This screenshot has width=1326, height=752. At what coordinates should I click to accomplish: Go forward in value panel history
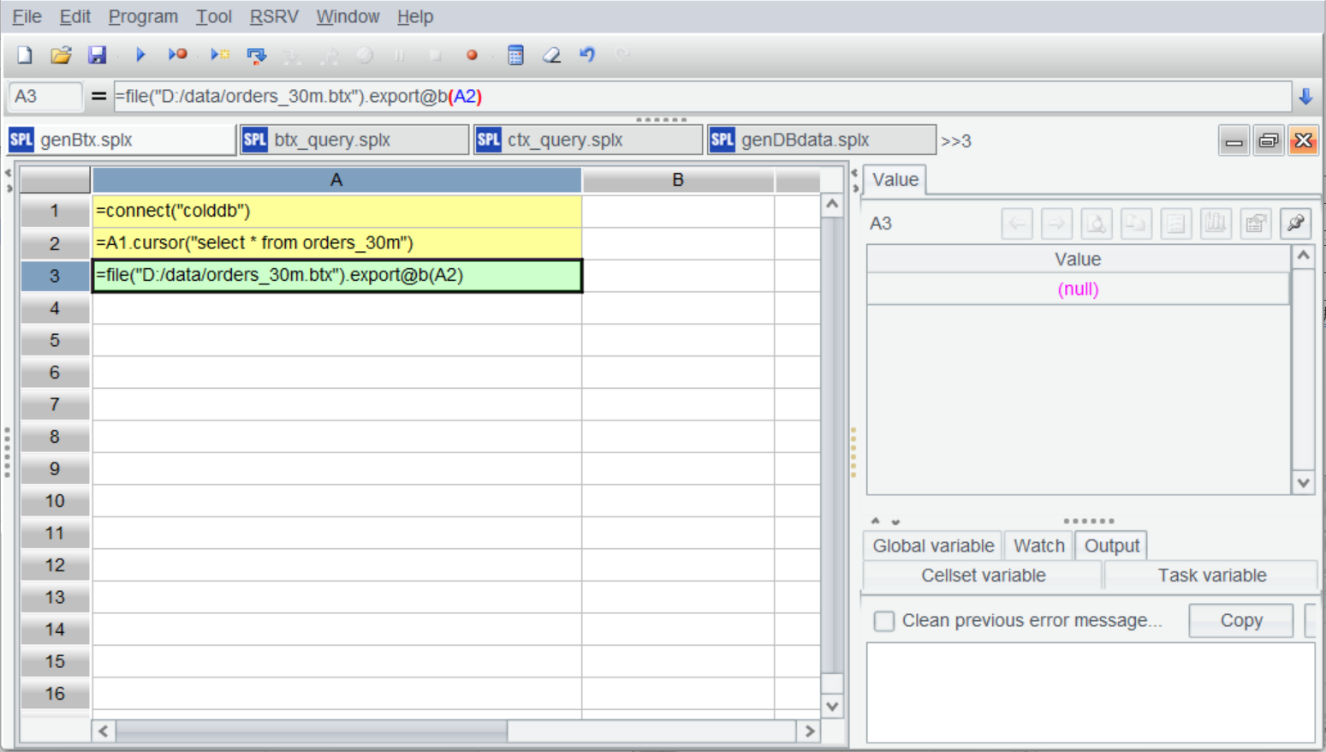click(x=1057, y=224)
